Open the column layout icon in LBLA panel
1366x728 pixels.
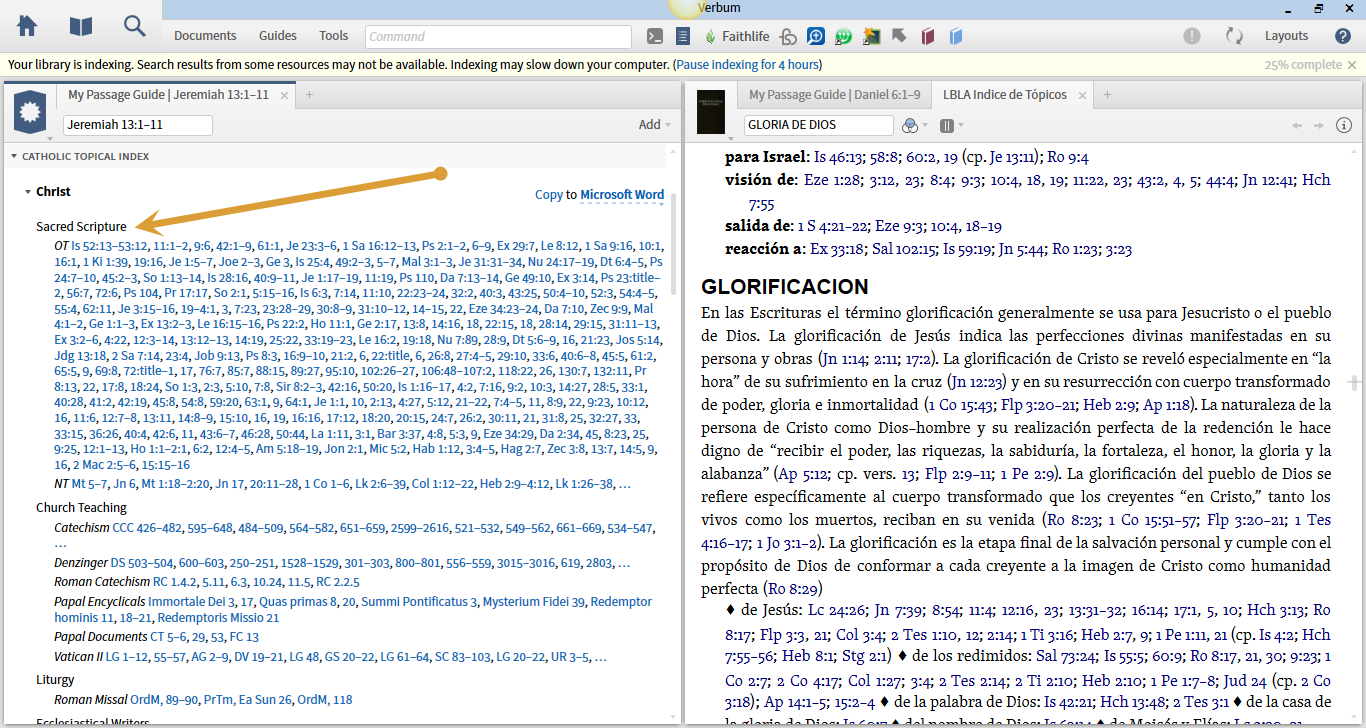[x=946, y=126]
